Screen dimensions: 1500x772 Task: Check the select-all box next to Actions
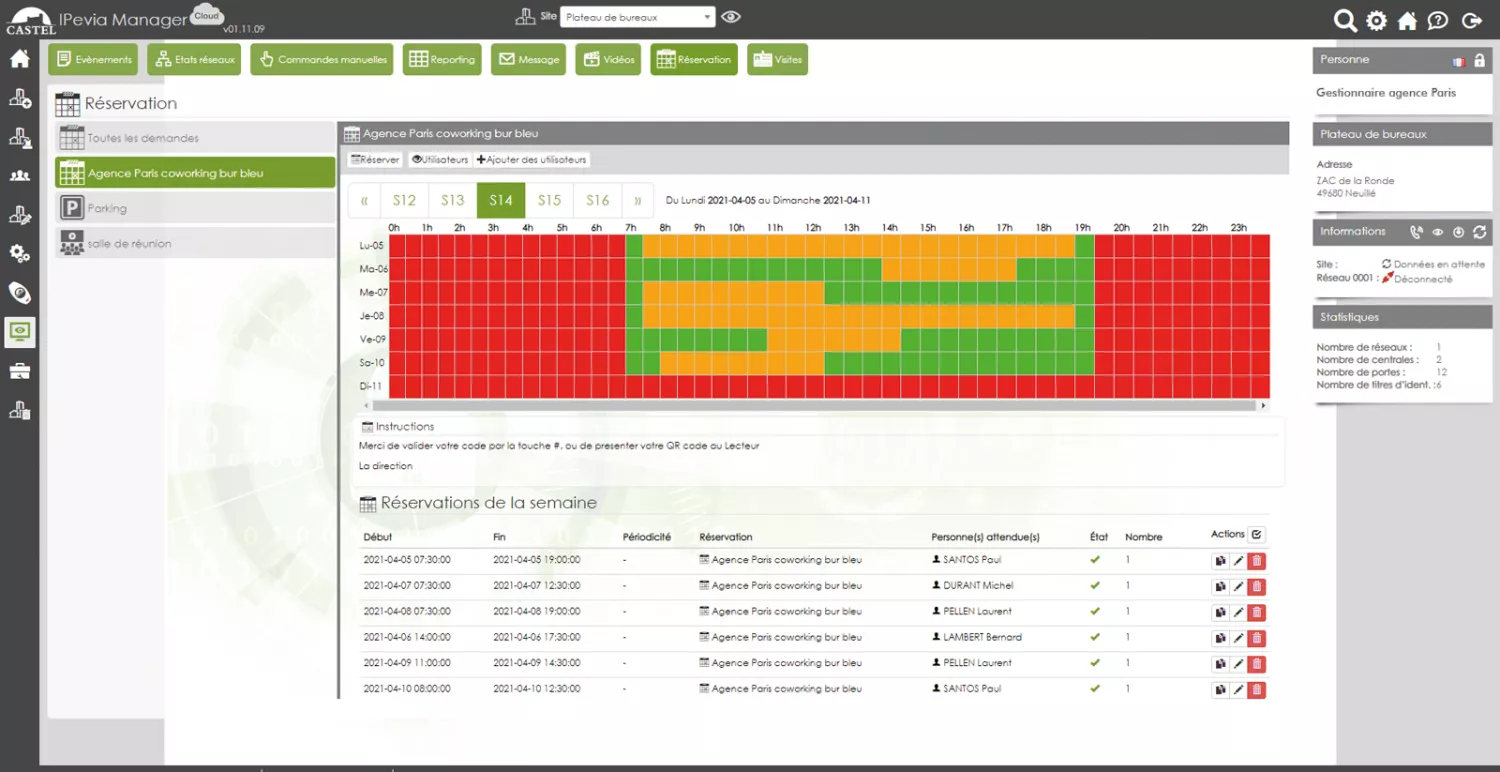(1257, 535)
